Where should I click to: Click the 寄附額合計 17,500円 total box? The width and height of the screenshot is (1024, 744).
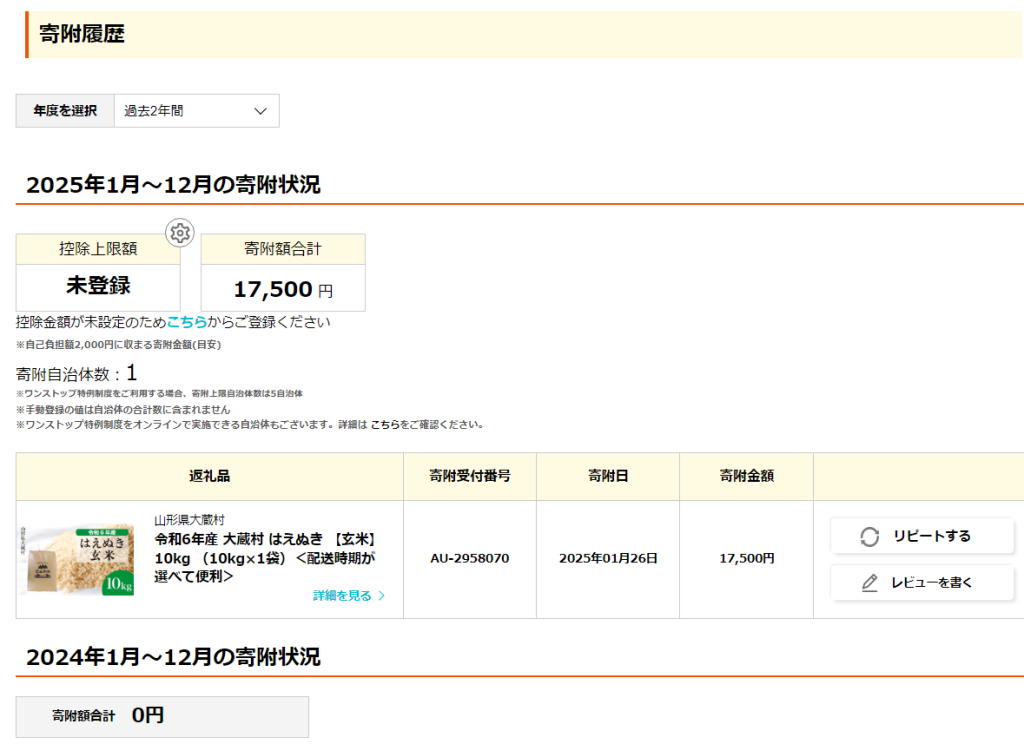(x=282, y=286)
